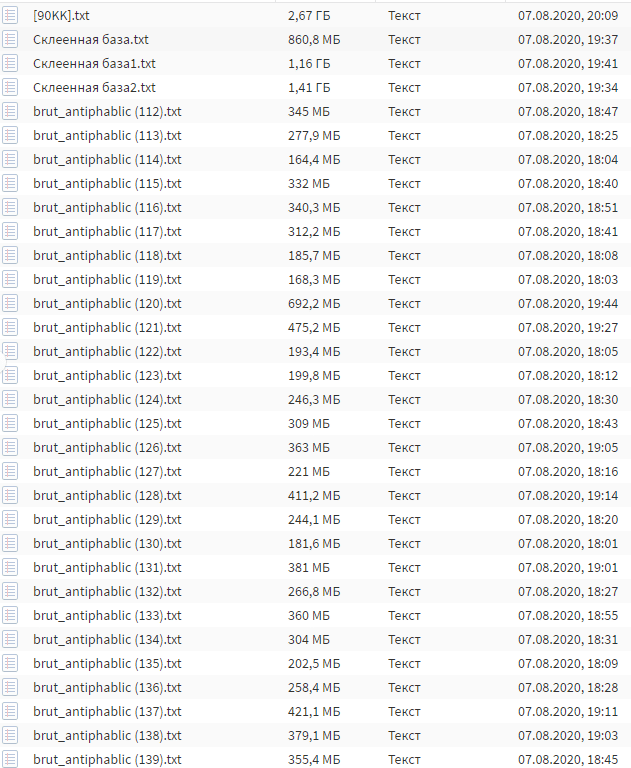Click file name brut_antiphablic (116).txt
This screenshot has height=768, width=631.
point(107,207)
